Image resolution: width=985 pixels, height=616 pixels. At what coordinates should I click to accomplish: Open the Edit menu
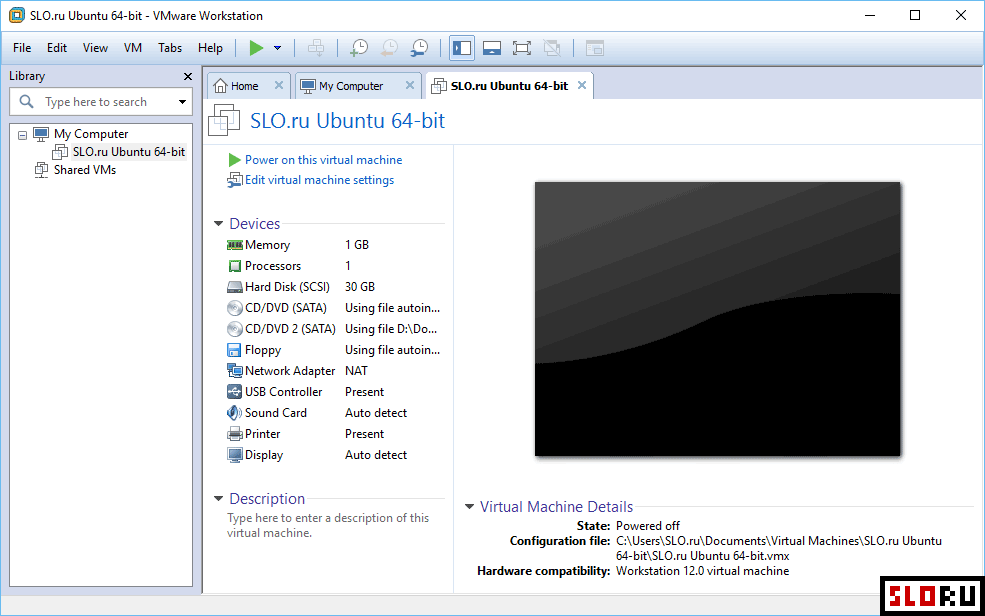(x=57, y=48)
